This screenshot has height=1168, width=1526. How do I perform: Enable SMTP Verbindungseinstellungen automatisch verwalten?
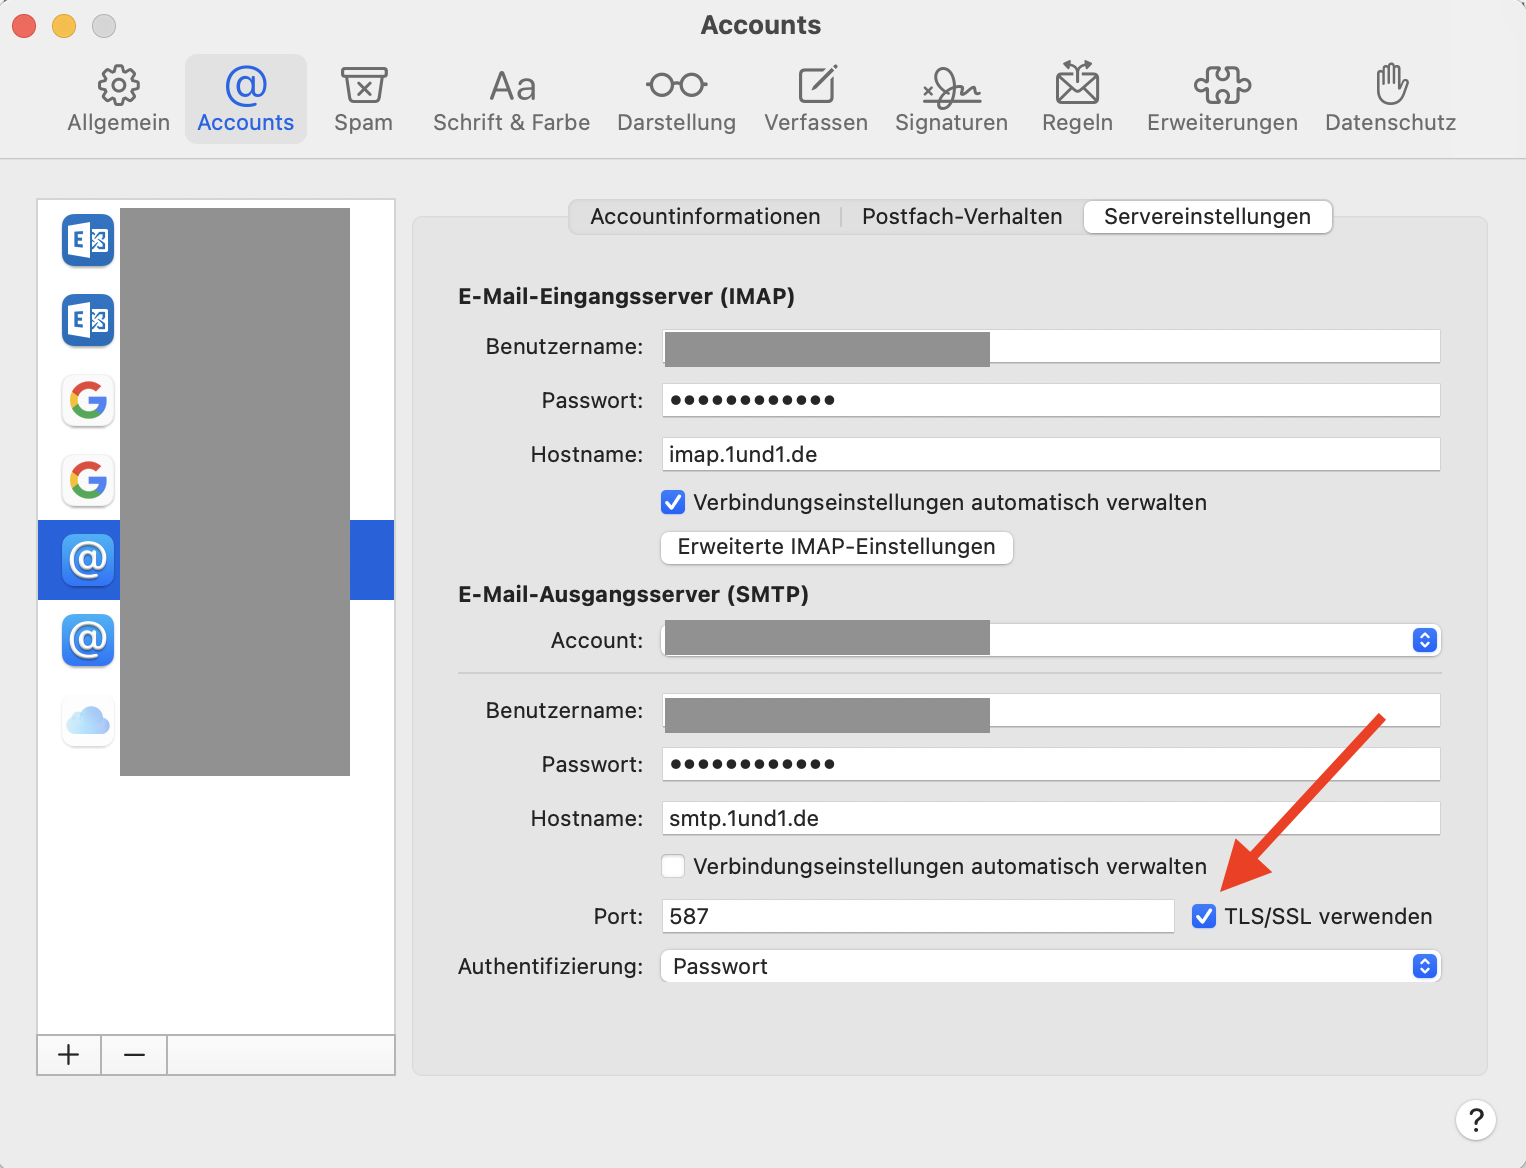[673, 866]
